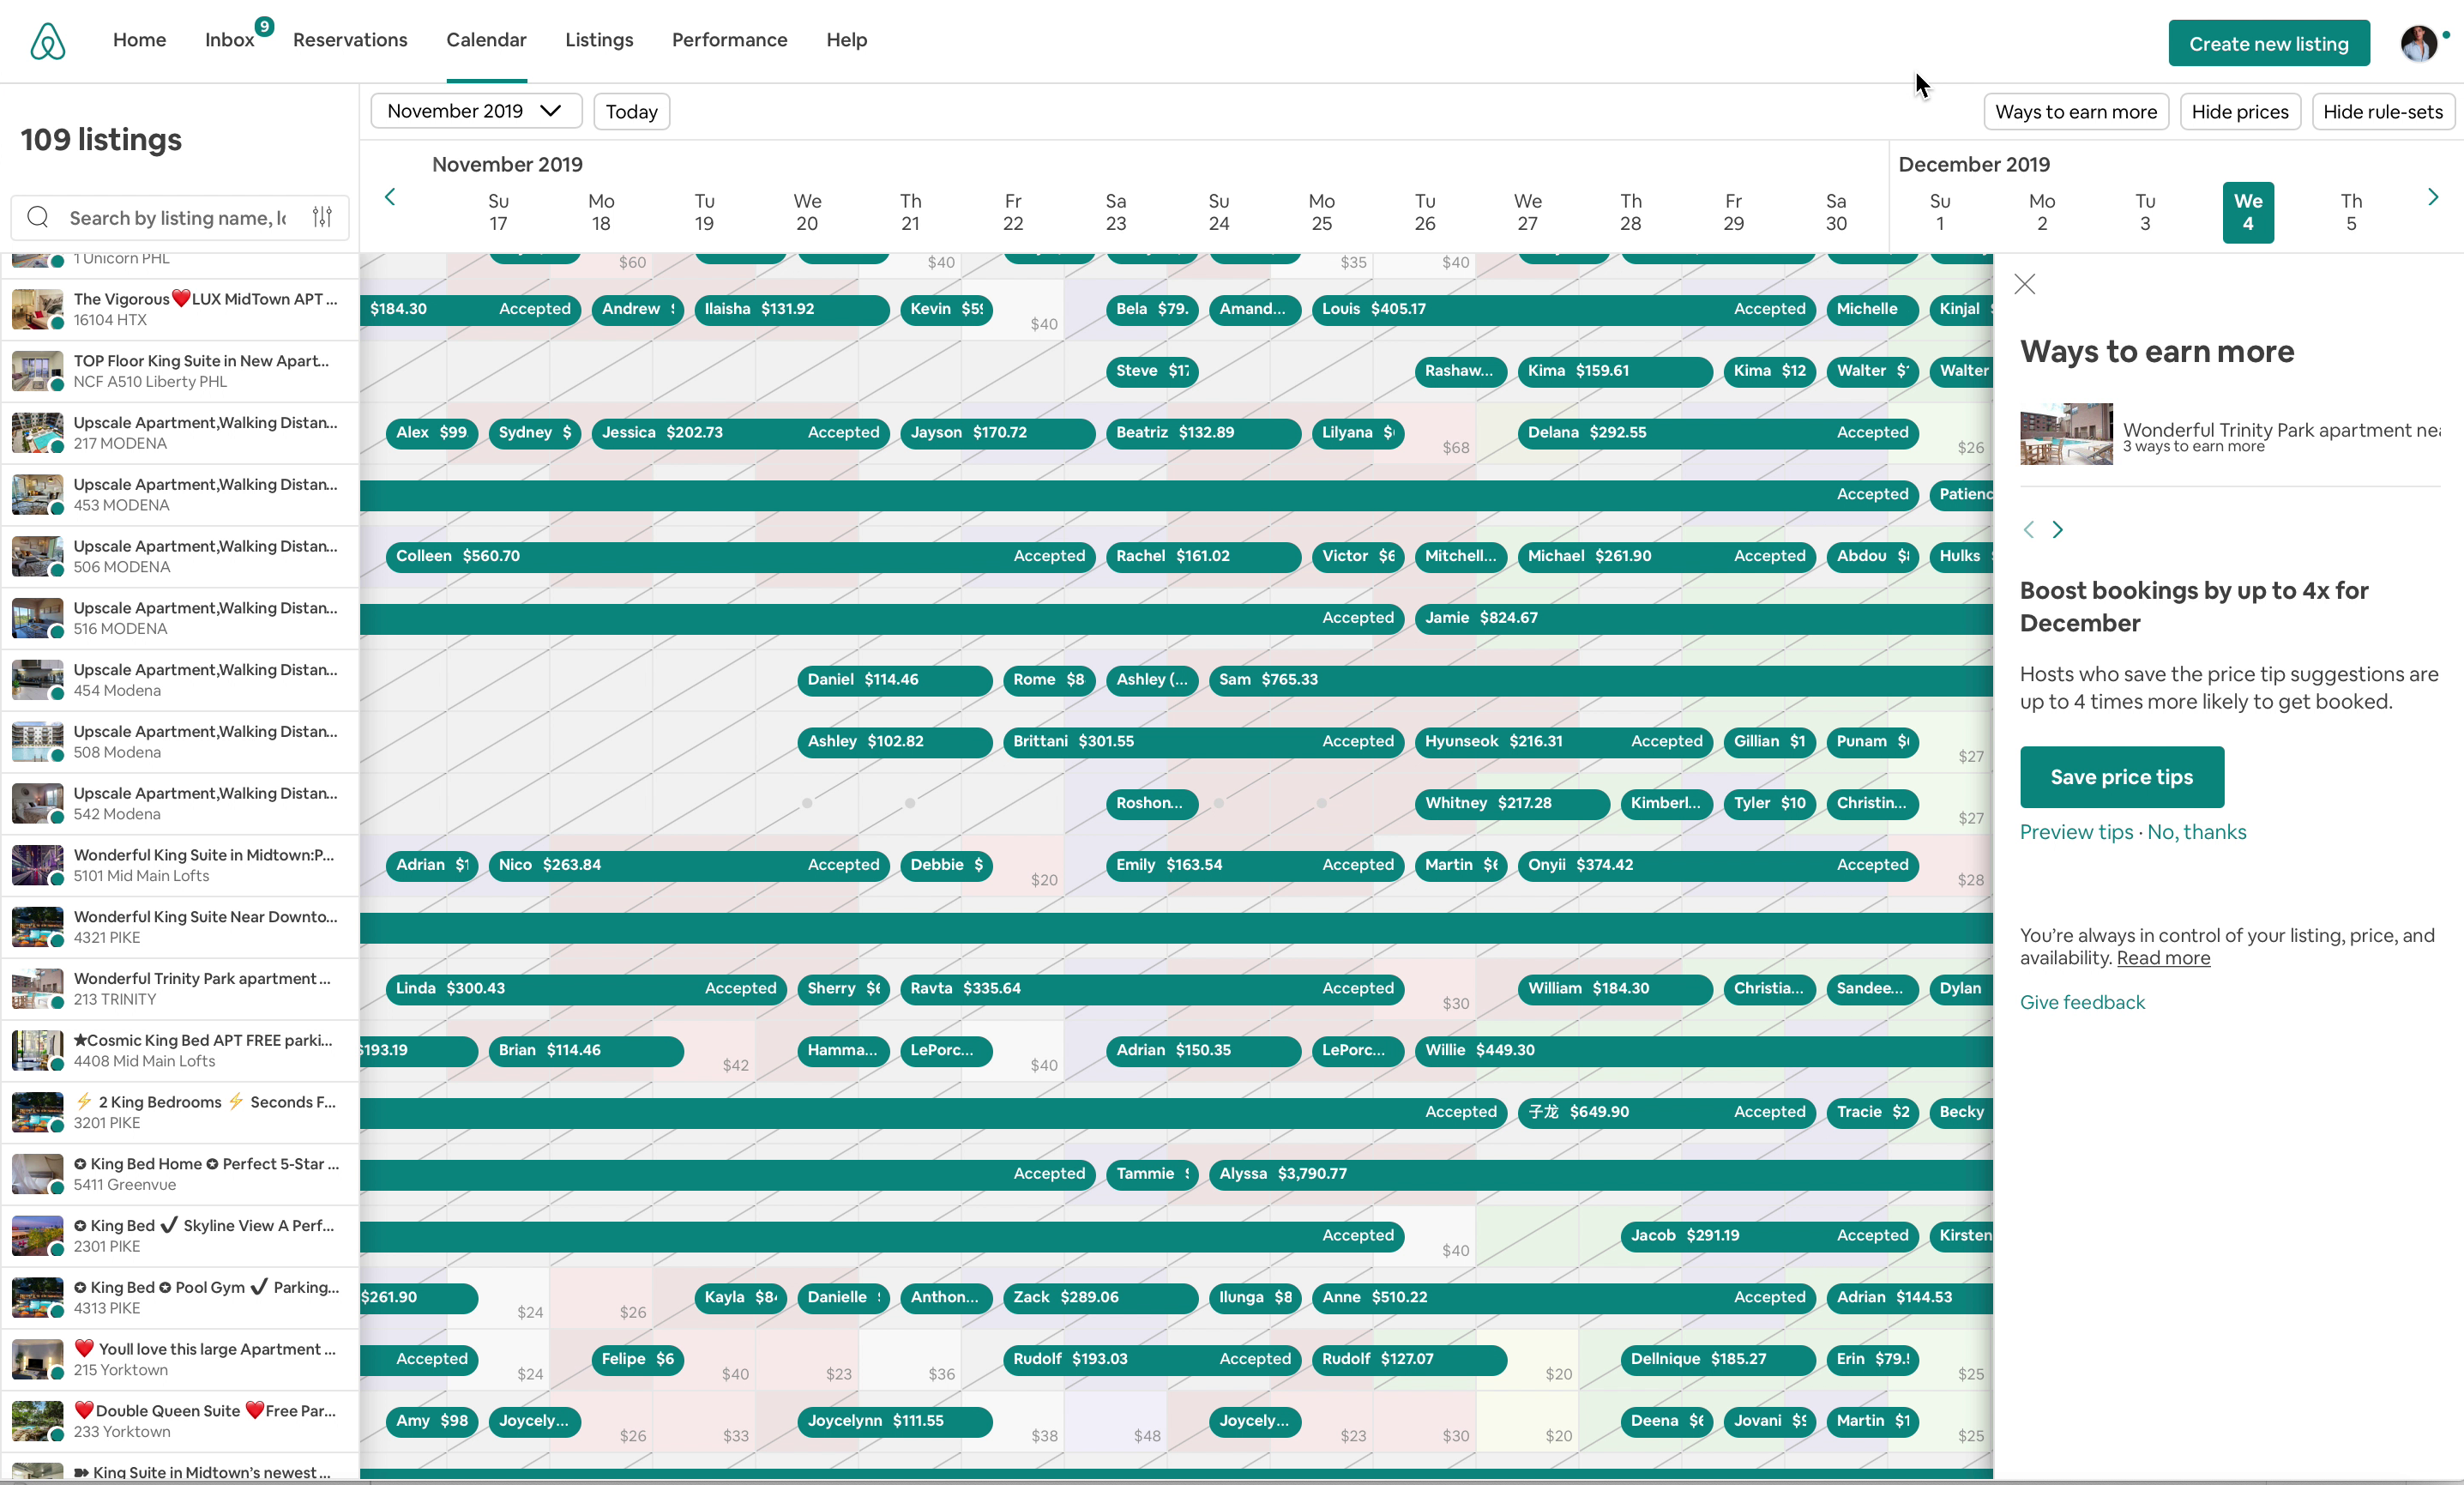The height and width of the screenshot is (1485, 2464).
Task: Click the Today button
Action: pos(631,111)
